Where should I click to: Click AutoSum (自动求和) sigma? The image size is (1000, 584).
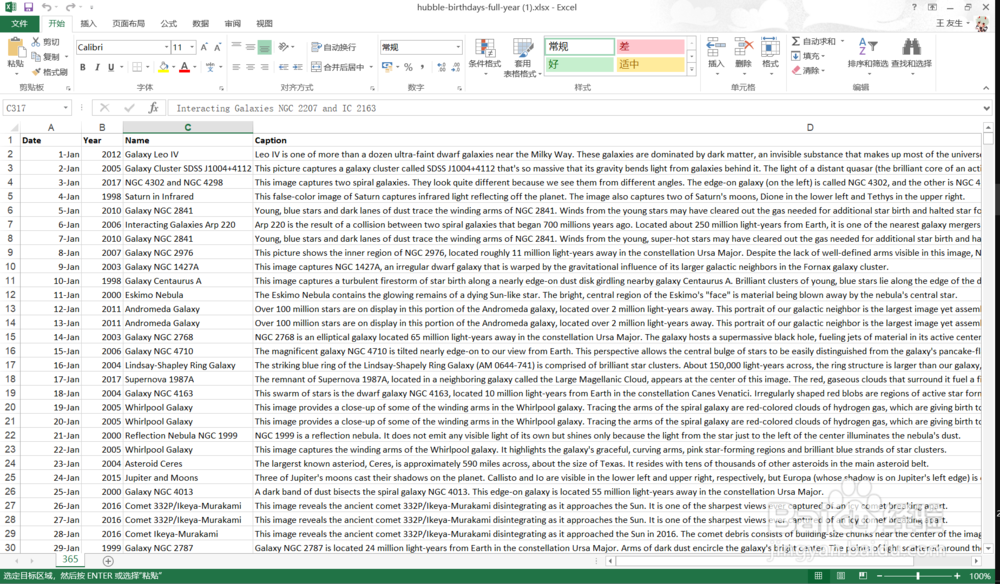pos(813,41)
